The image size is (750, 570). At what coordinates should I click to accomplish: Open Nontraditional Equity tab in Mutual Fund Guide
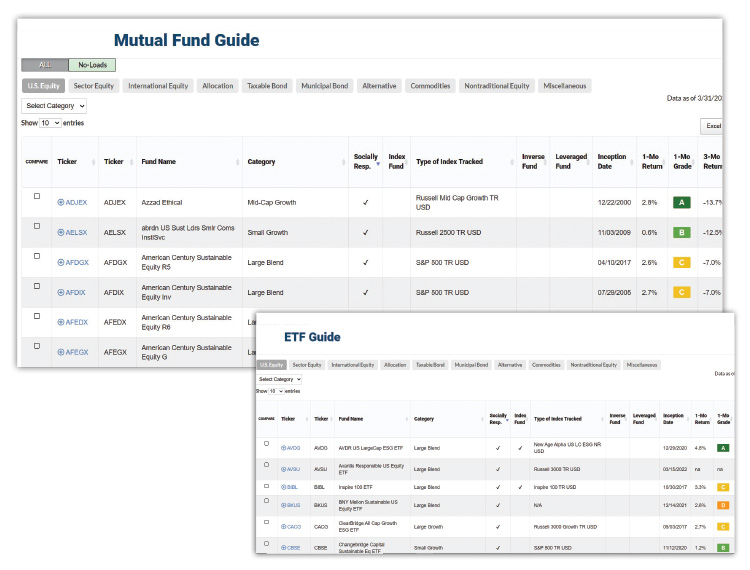pos(497,86)
